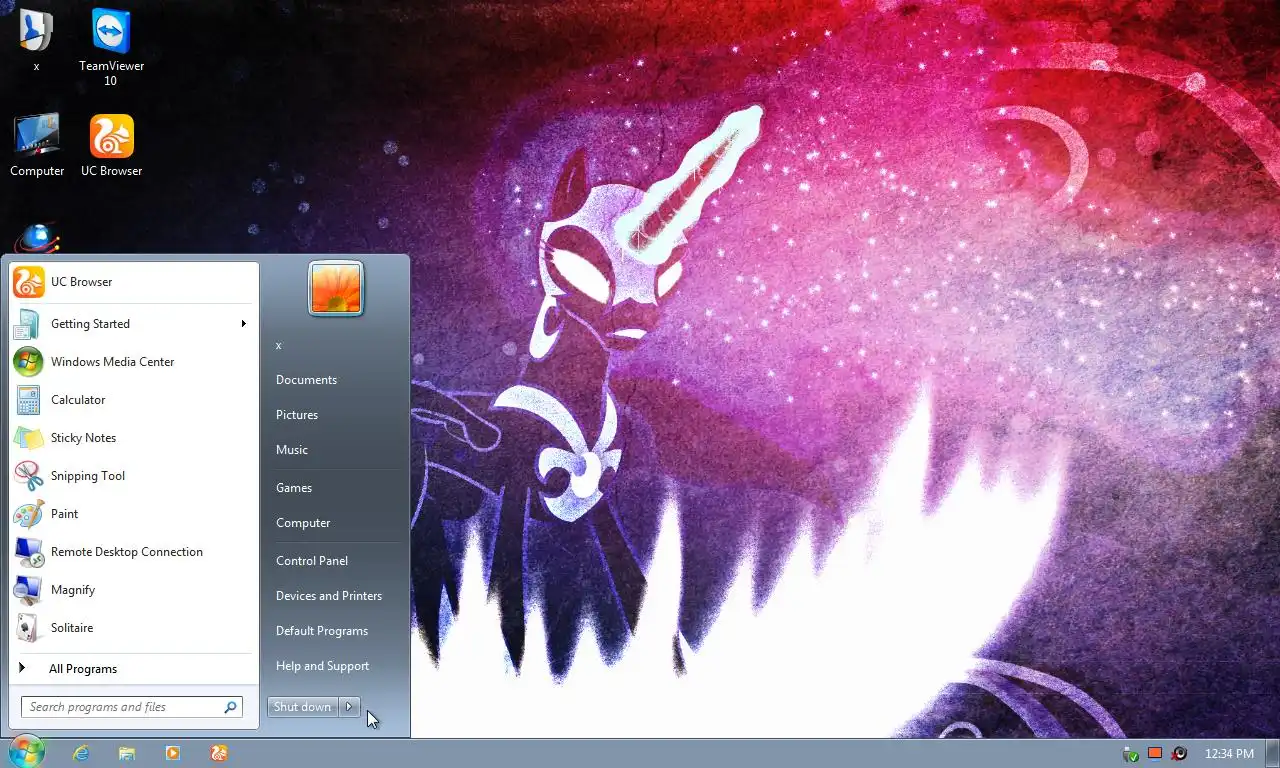Click the Show desktop button at taskbar end
The image size is (1280, 768).
click(1272, 754)
